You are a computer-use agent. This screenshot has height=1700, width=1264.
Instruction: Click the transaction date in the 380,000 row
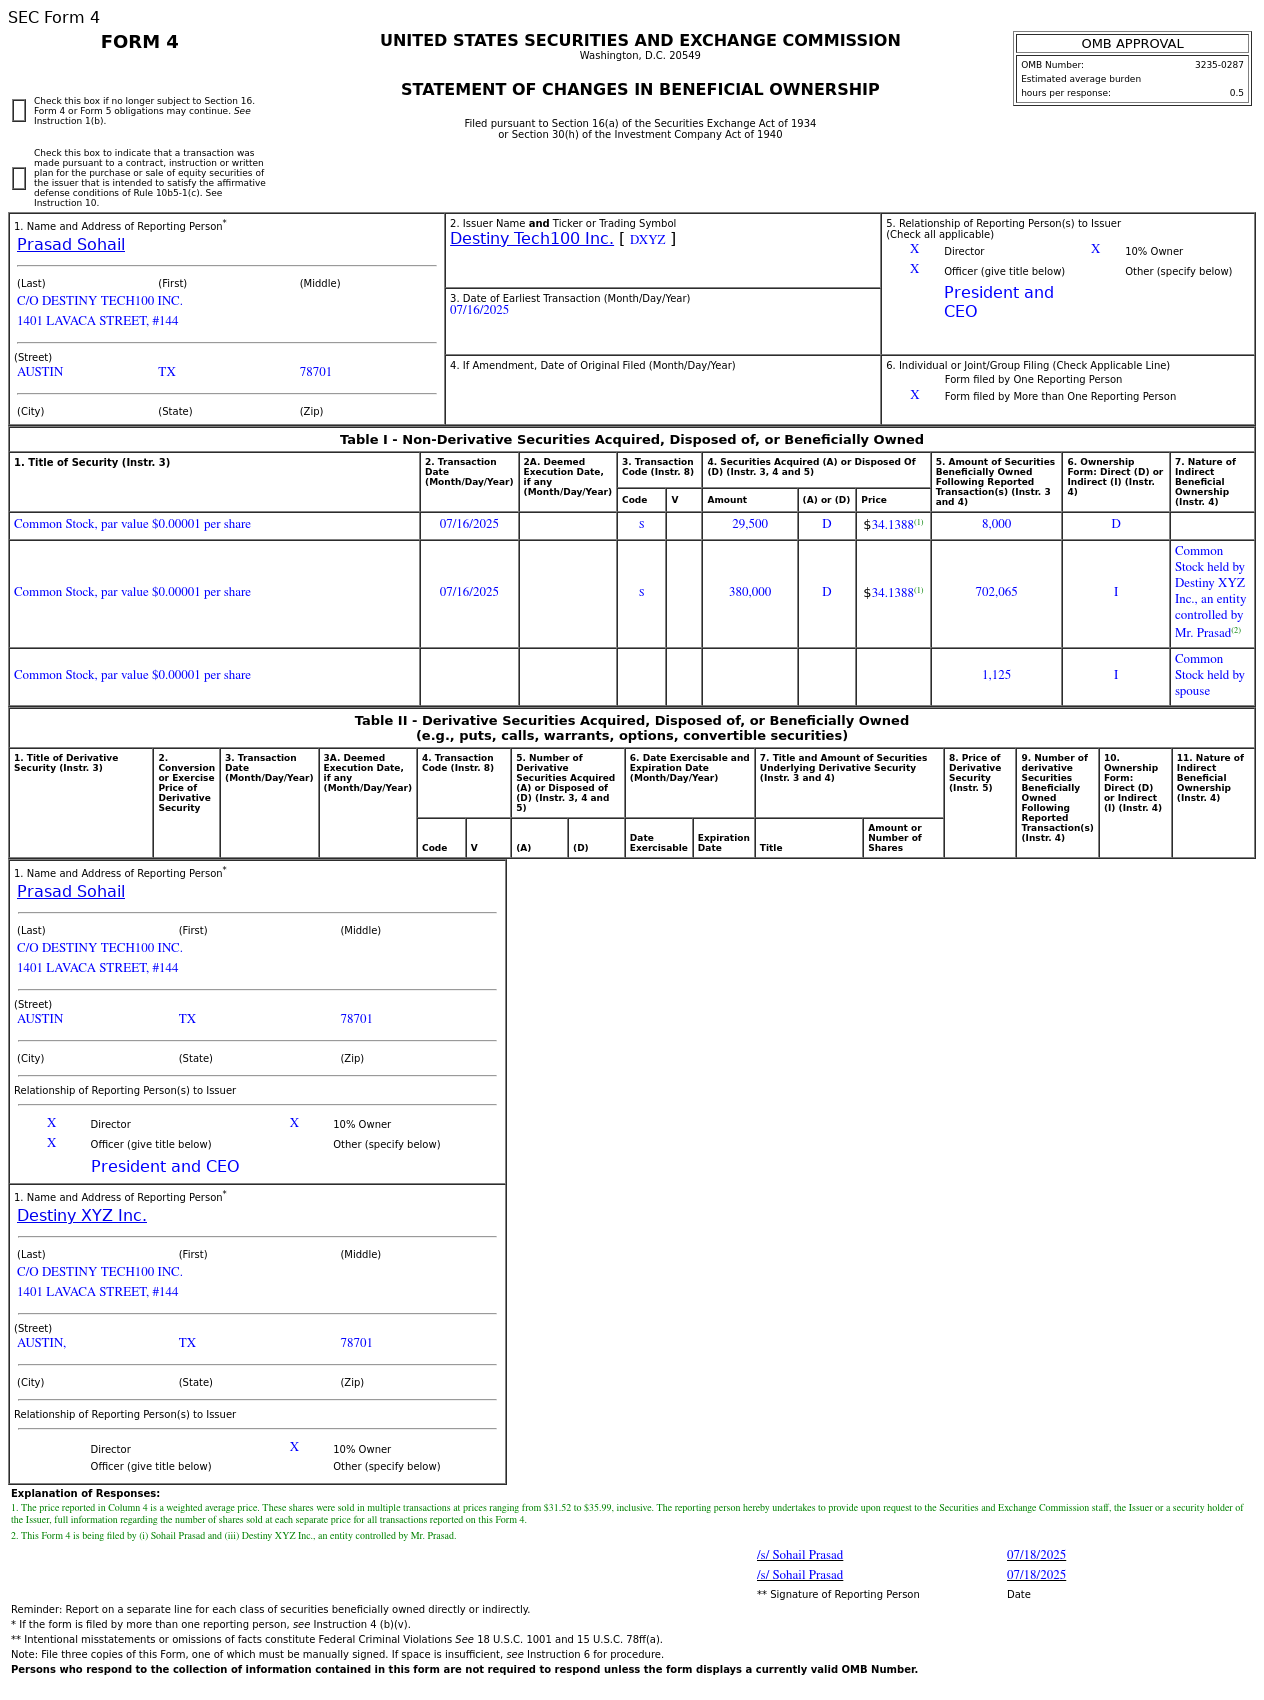(469, 592)
